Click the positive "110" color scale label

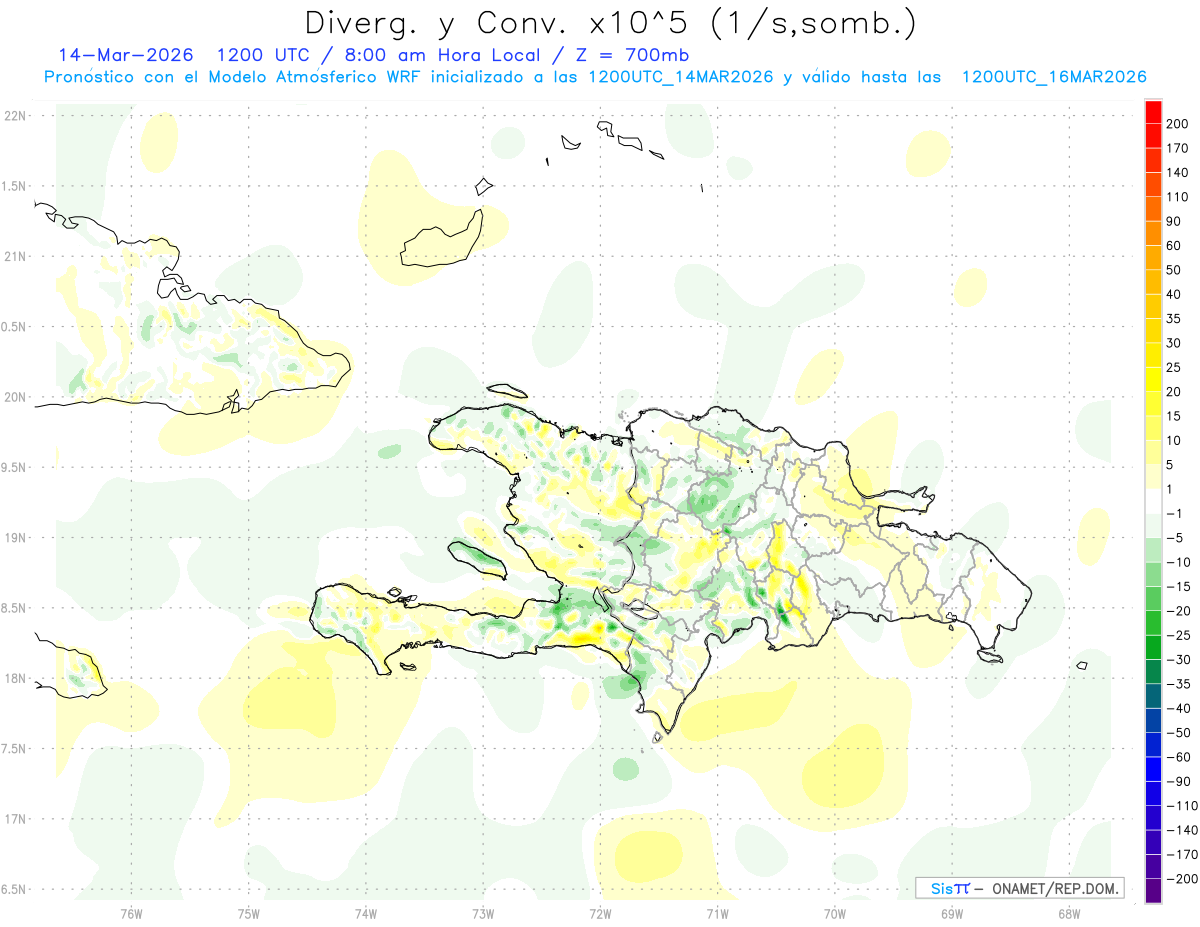pos(1177,197)
